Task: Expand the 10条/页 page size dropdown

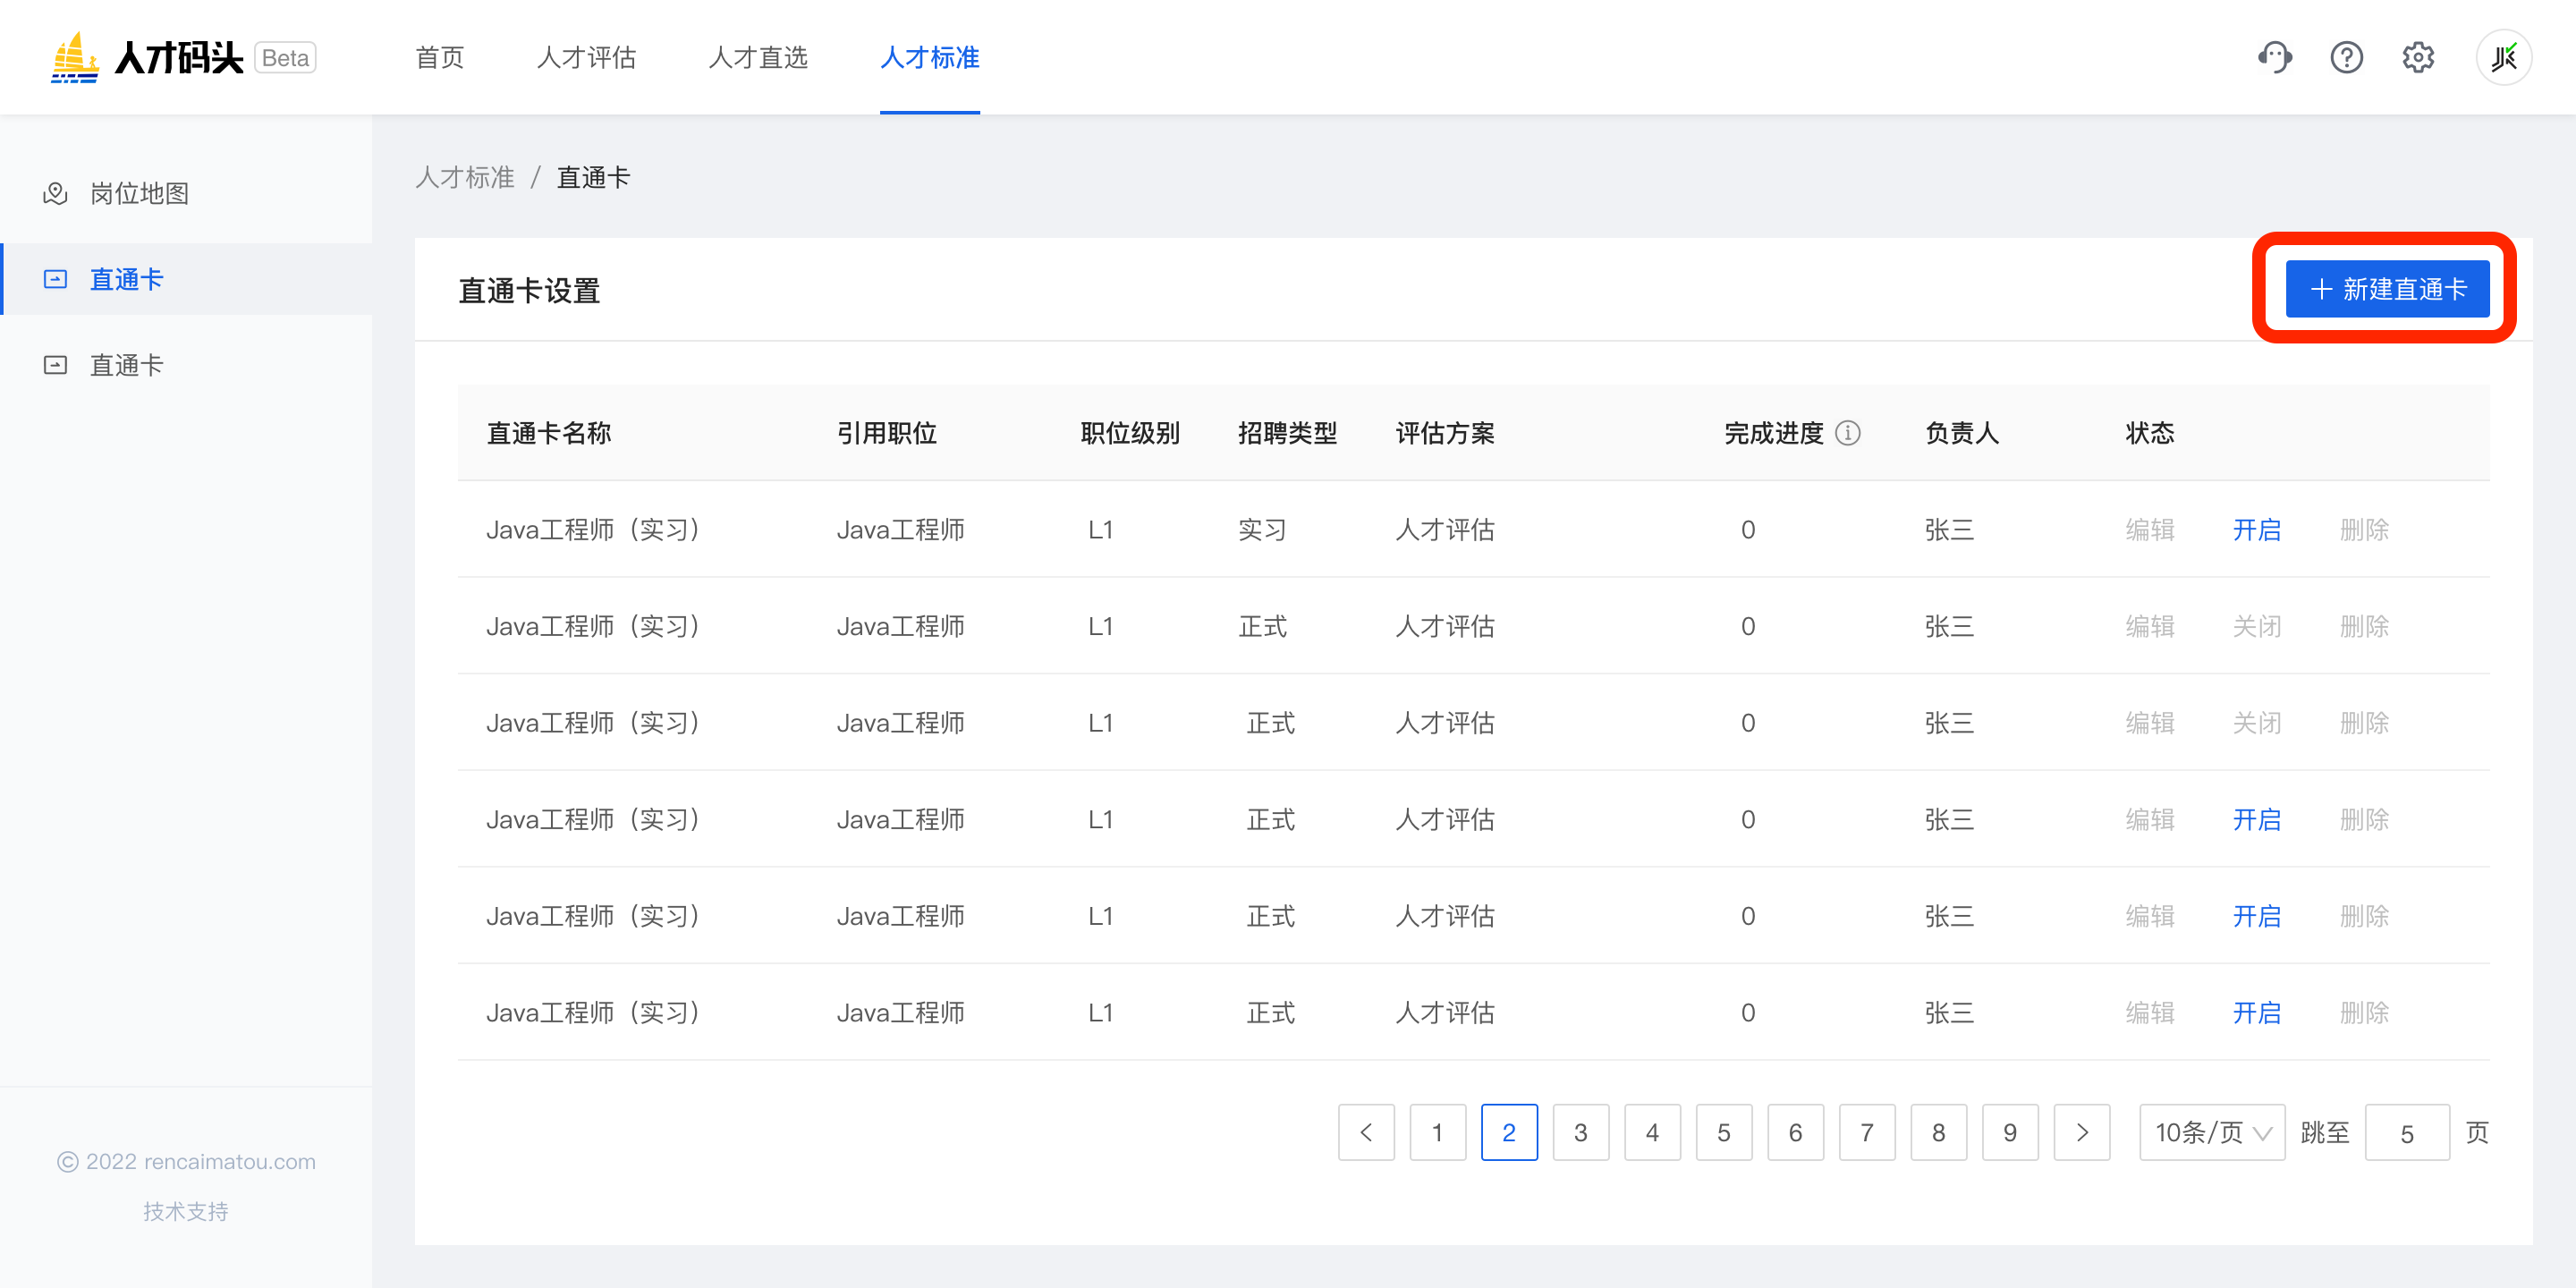Action: coord(2211,1133)
